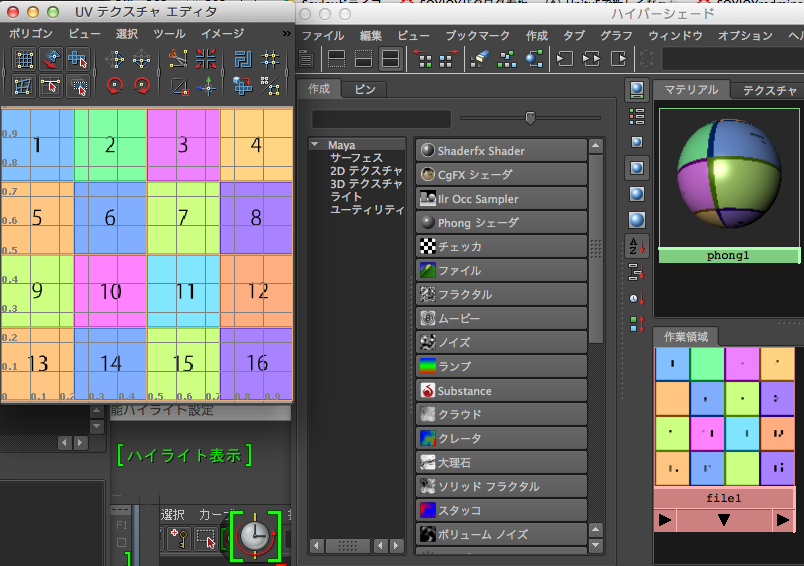
Task: Toggle show top and bottom tabs layout
Action: pyautogui.click(x=389, y=60)
